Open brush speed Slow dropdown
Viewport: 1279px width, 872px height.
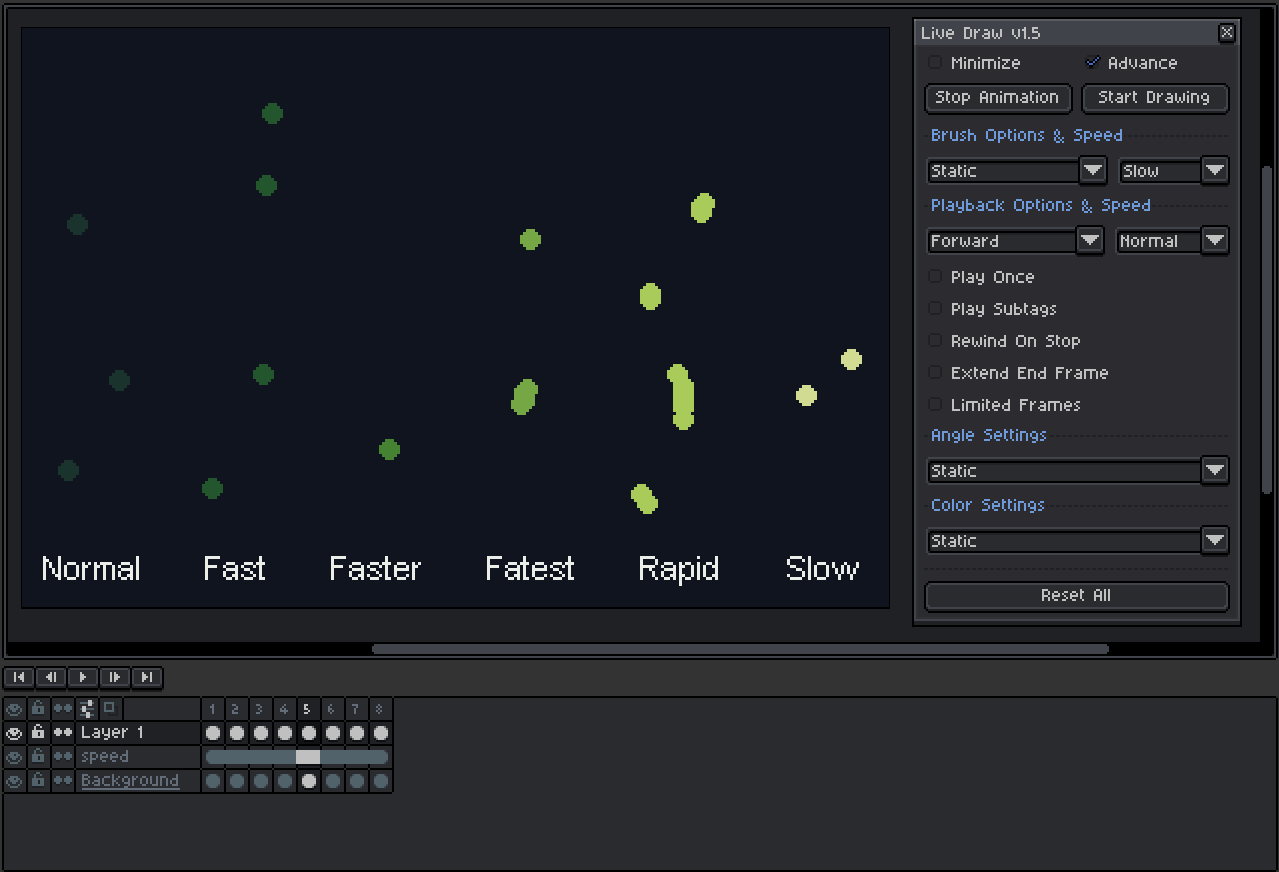pyautogui.click(x=1173, y=171)
